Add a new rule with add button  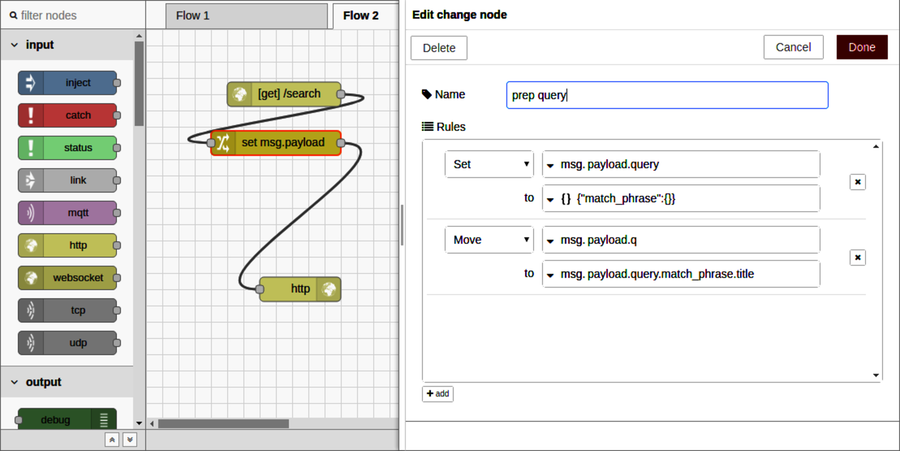(438, 394)
